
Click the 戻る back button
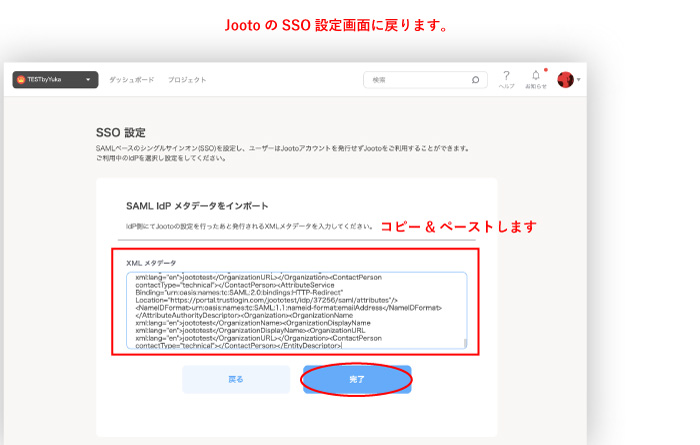click(236, 379)
